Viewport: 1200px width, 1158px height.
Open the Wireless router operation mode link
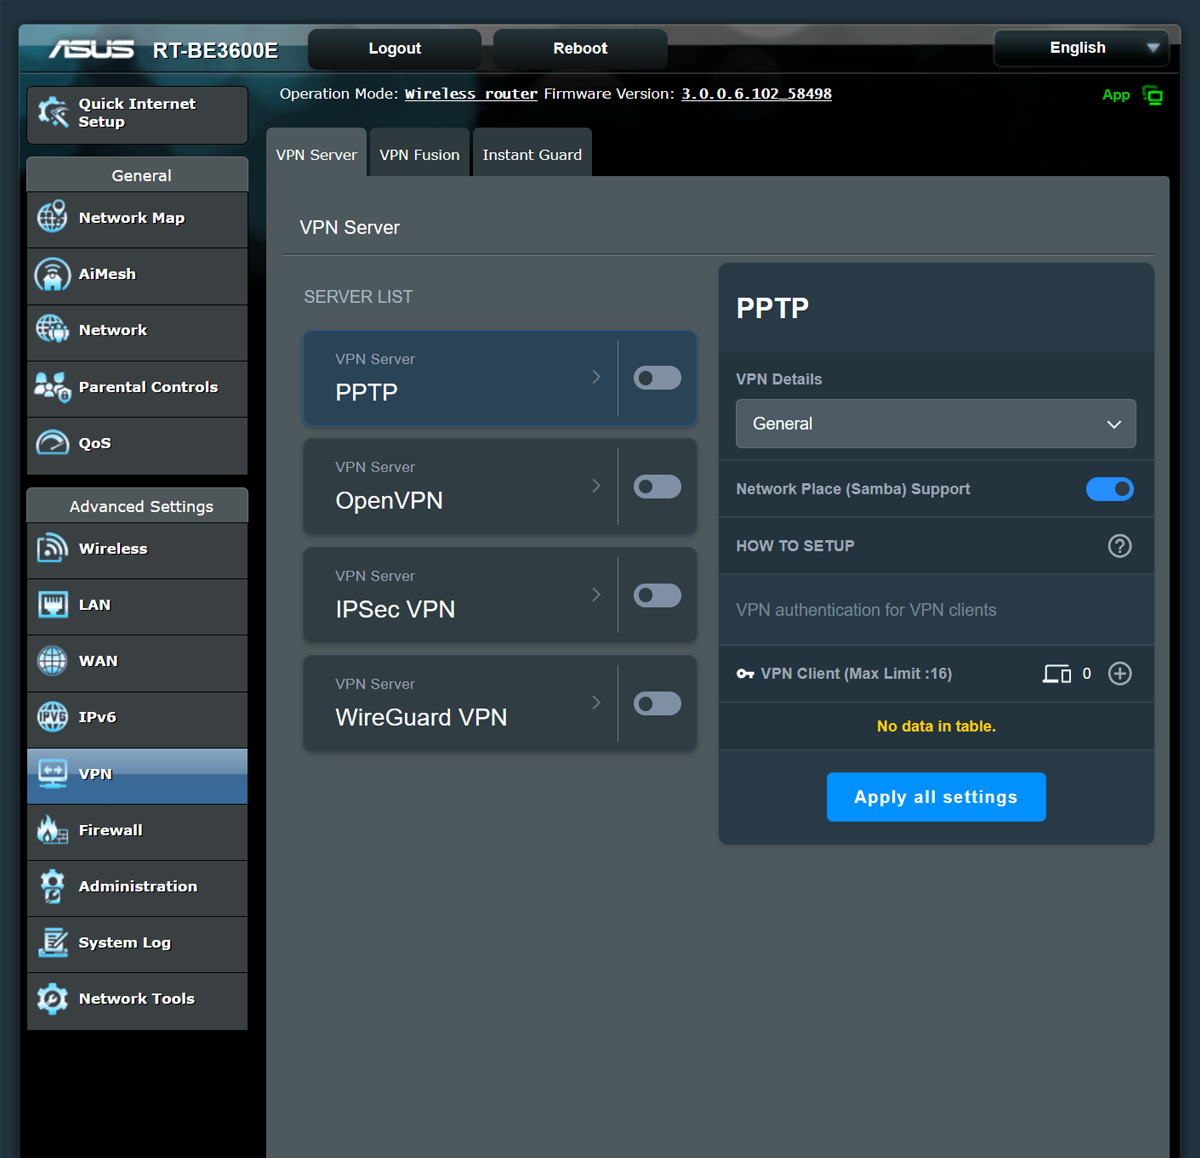pyautogui.click(x=471, y=94)
